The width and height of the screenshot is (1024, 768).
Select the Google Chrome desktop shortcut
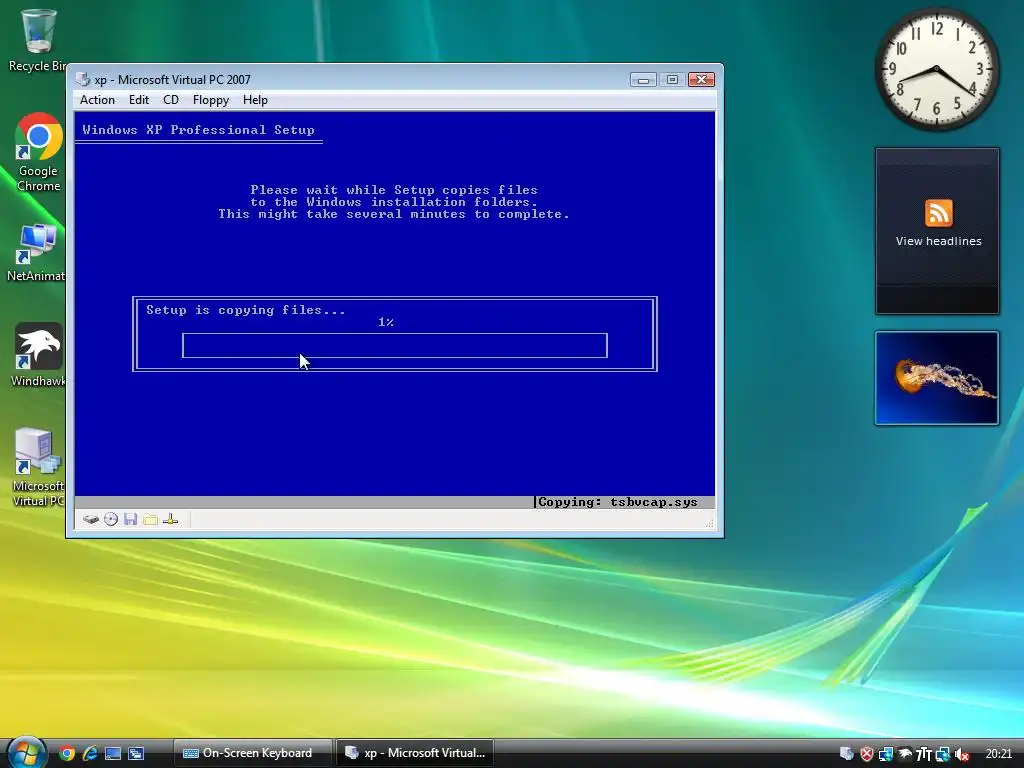click(x=39, y=153)
